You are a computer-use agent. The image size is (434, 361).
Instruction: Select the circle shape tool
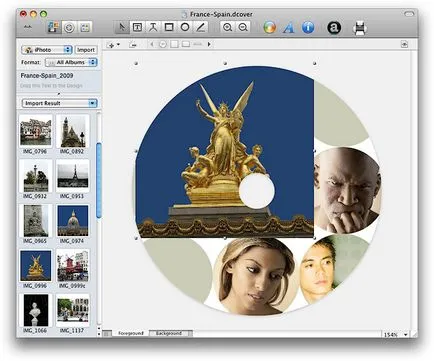click(185, 27)
